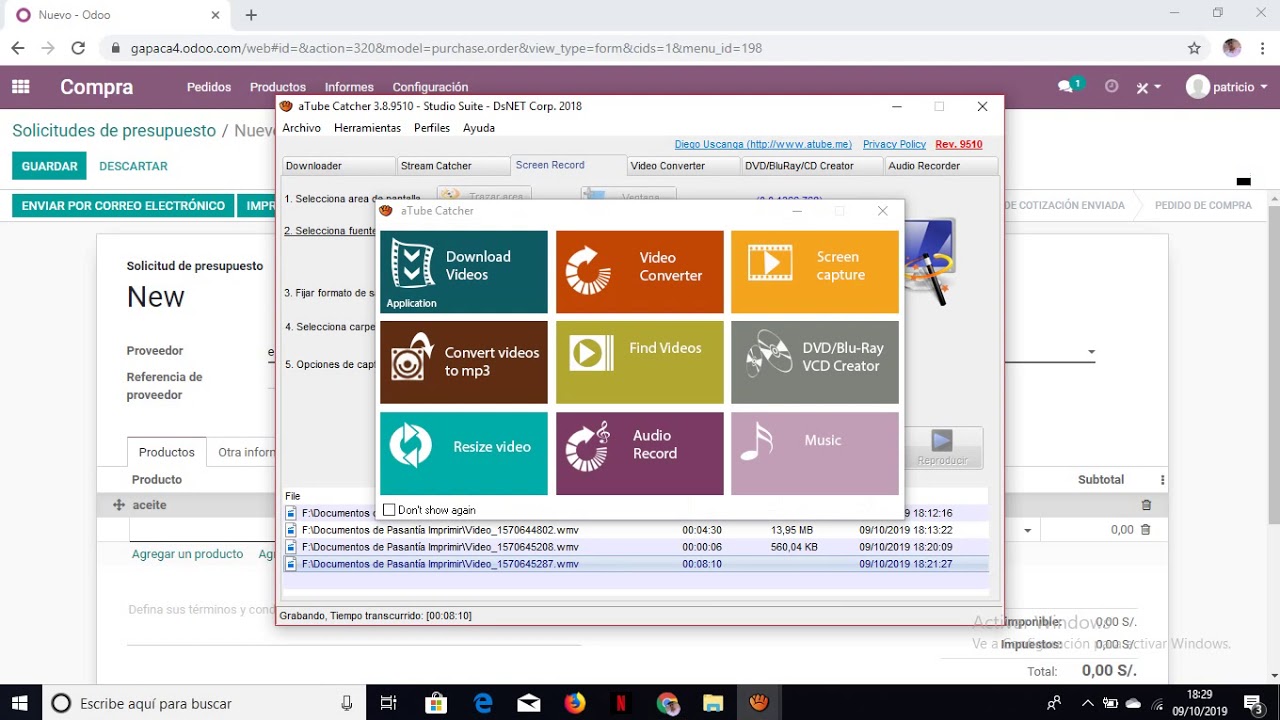1280x720 pixels.
Task: Bookmark this page with the star
Action: (x=1194, y=48)
